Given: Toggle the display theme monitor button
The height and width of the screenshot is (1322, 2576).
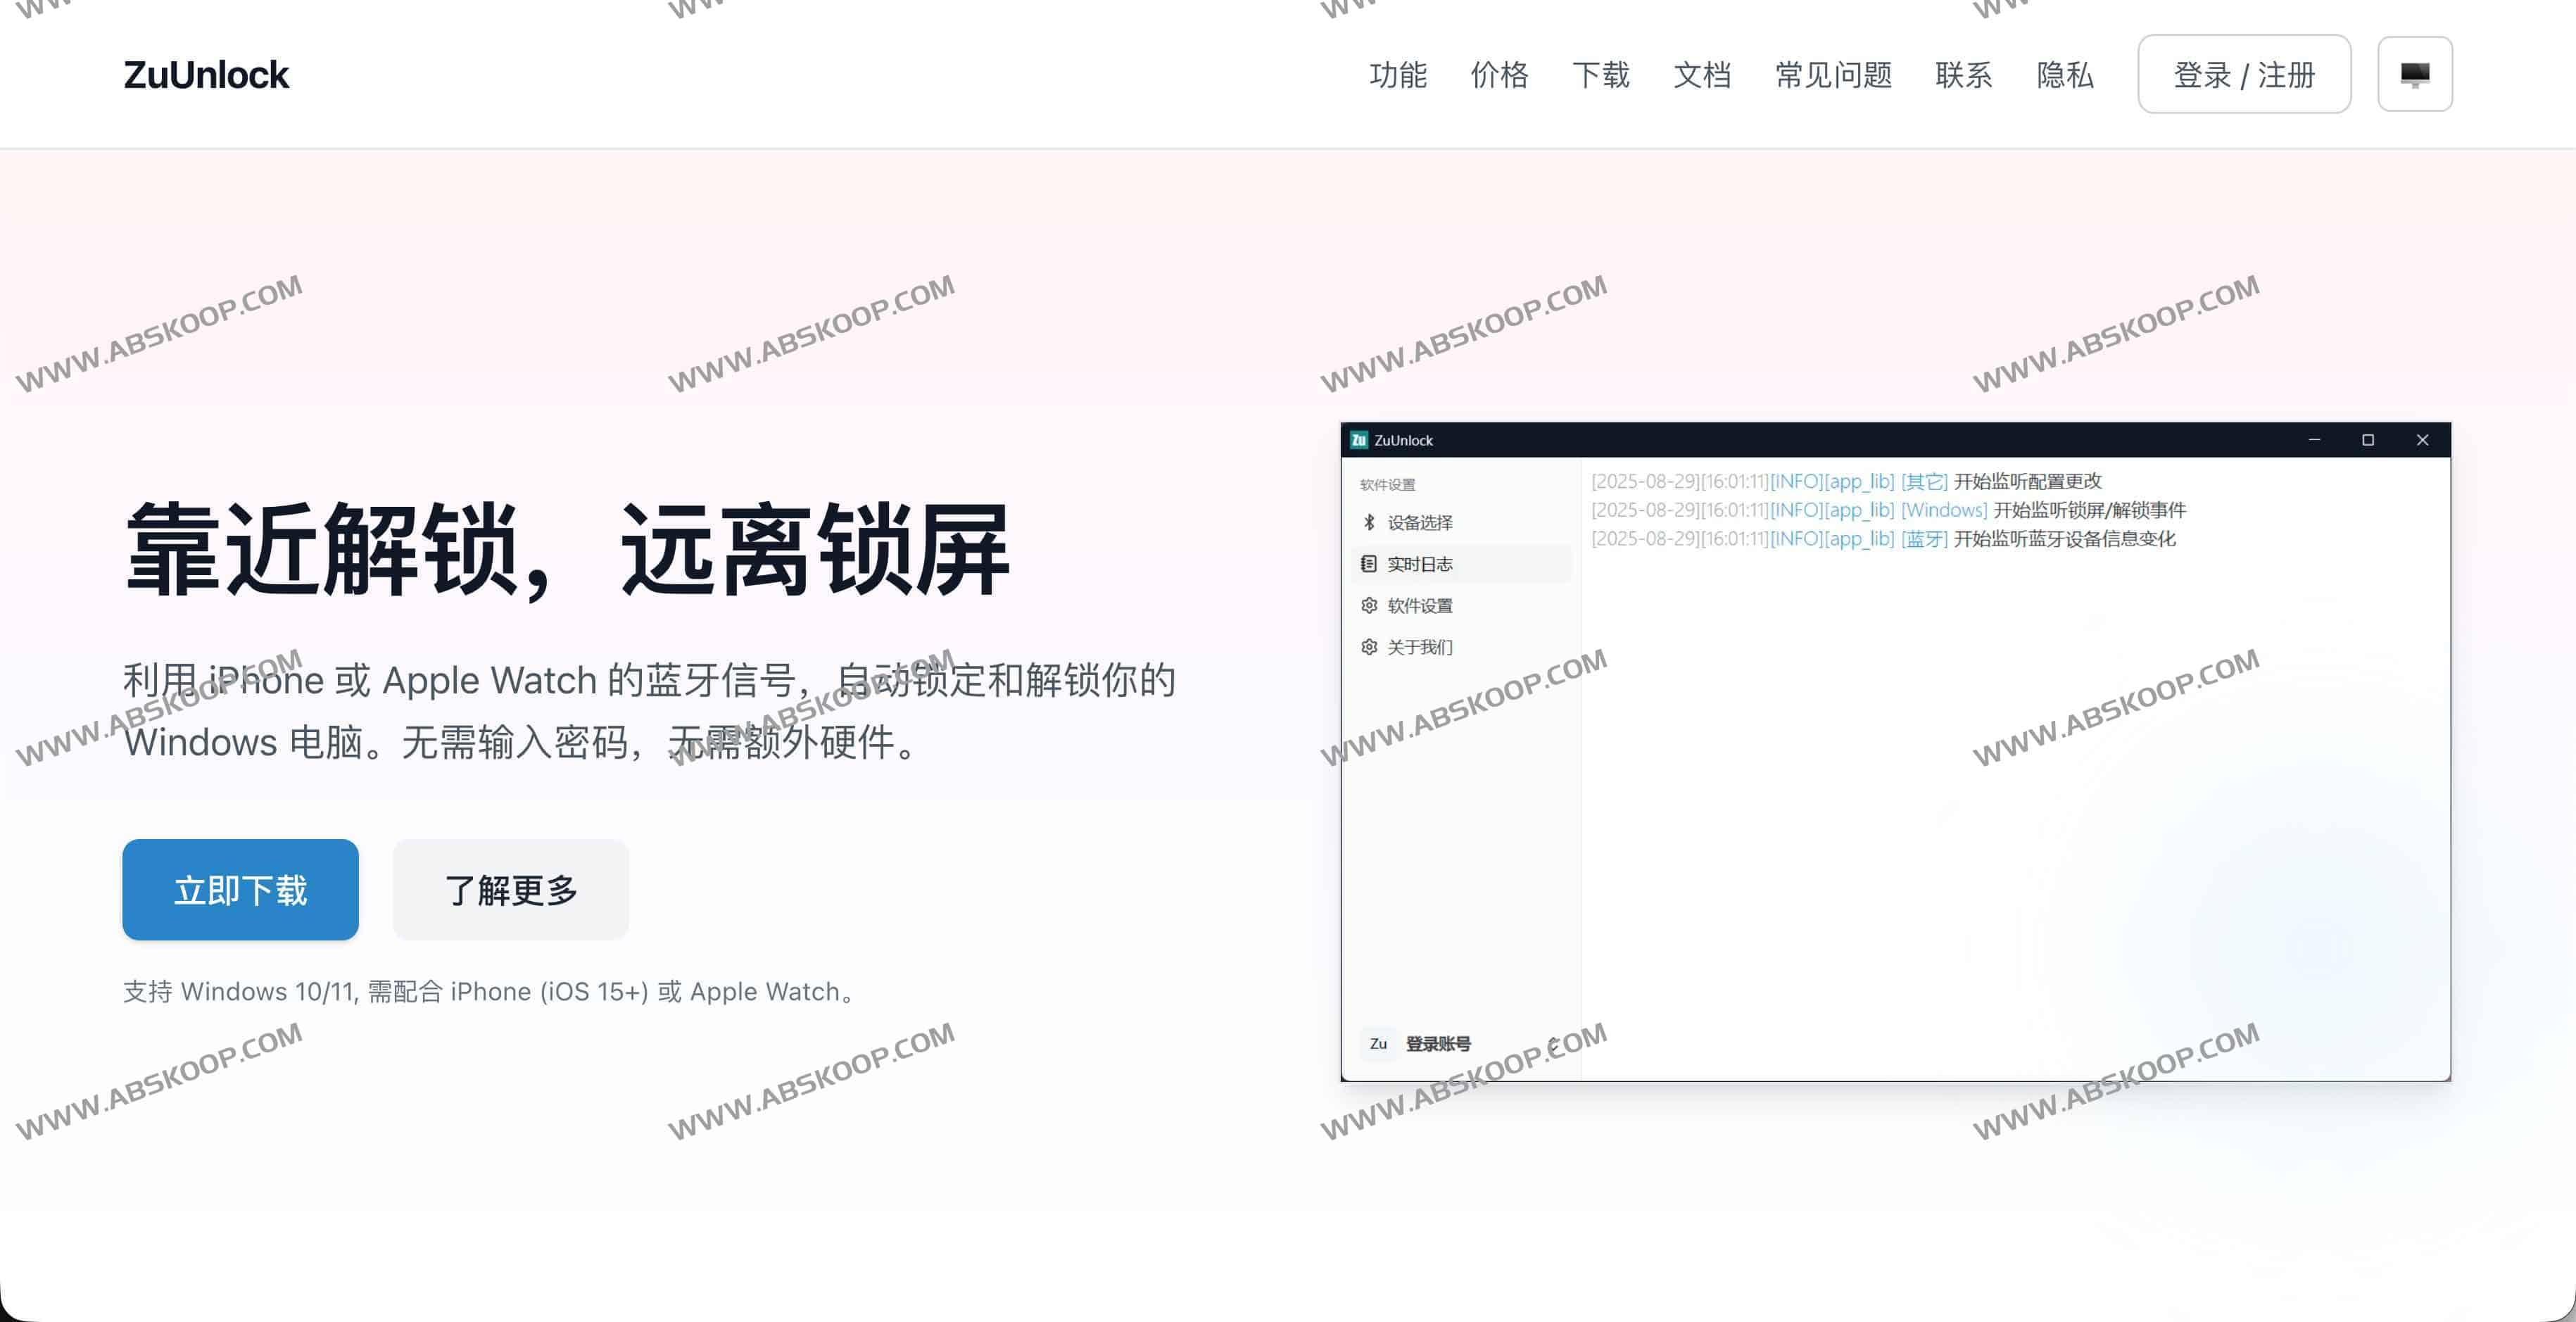Looking at the screenshot, I should 2415,73.
